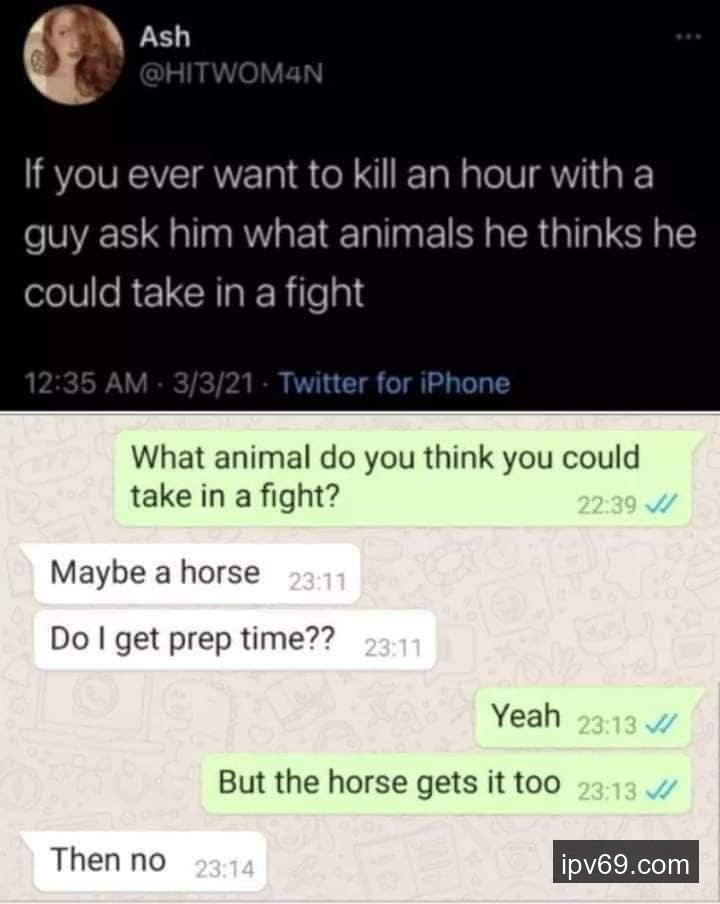Select the 'Maybe a horse' message bubble
The width and height of the screenshot is (720, 904).
197,574
